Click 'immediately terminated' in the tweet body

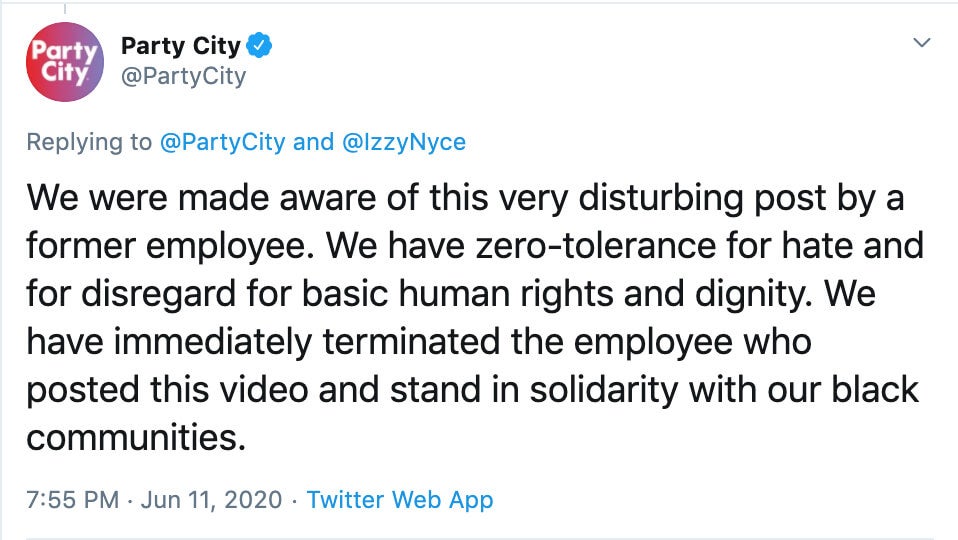pos(308,342)
